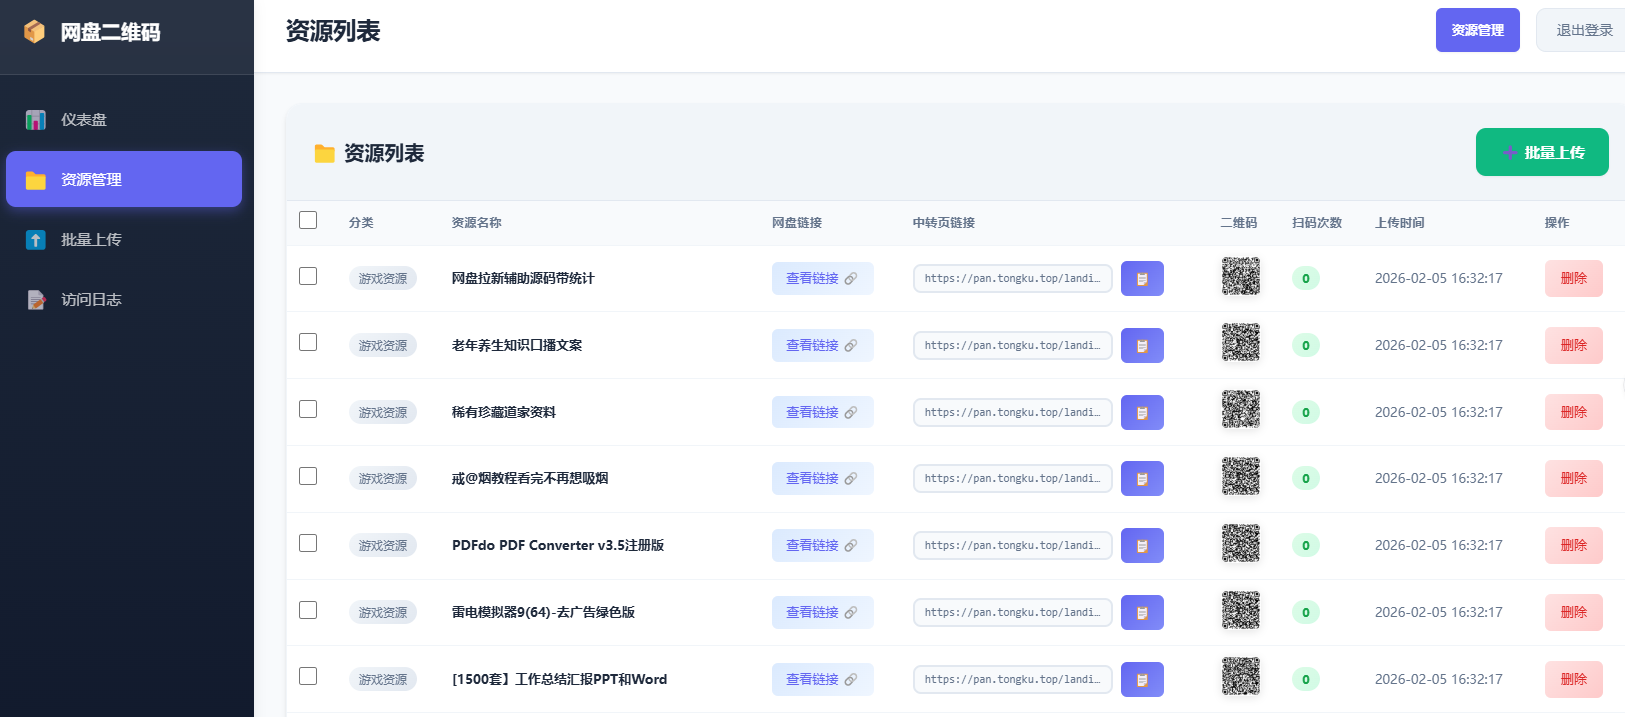Copy landing link for 稀有珍藏道家资料
Viewport: 1625px width, 717px height.
[x=1142, y=412]
